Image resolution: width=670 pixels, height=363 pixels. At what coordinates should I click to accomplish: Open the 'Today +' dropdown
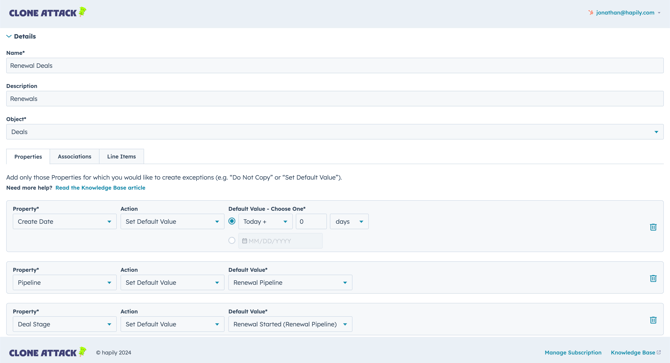coord(265,222)
